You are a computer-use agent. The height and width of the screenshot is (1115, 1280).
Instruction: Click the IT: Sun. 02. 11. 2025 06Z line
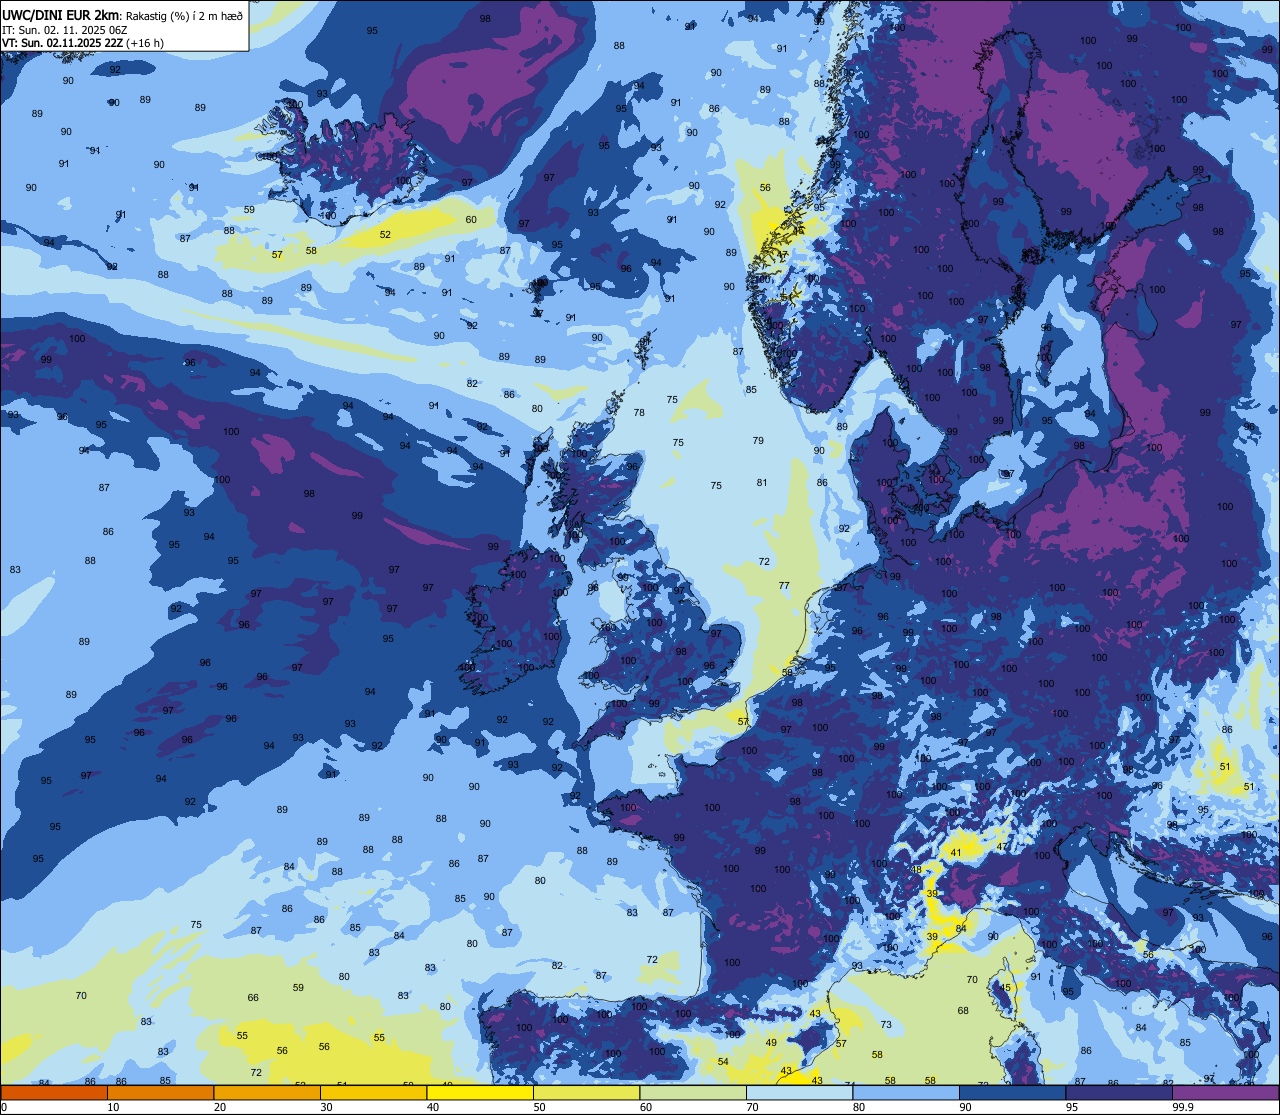[x=64, y=30]
